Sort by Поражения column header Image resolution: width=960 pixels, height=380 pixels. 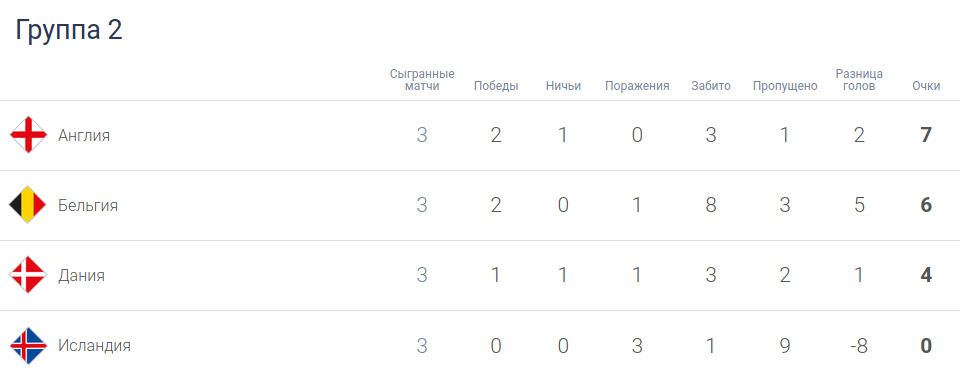pyautogui.click(x=637, y=86)
